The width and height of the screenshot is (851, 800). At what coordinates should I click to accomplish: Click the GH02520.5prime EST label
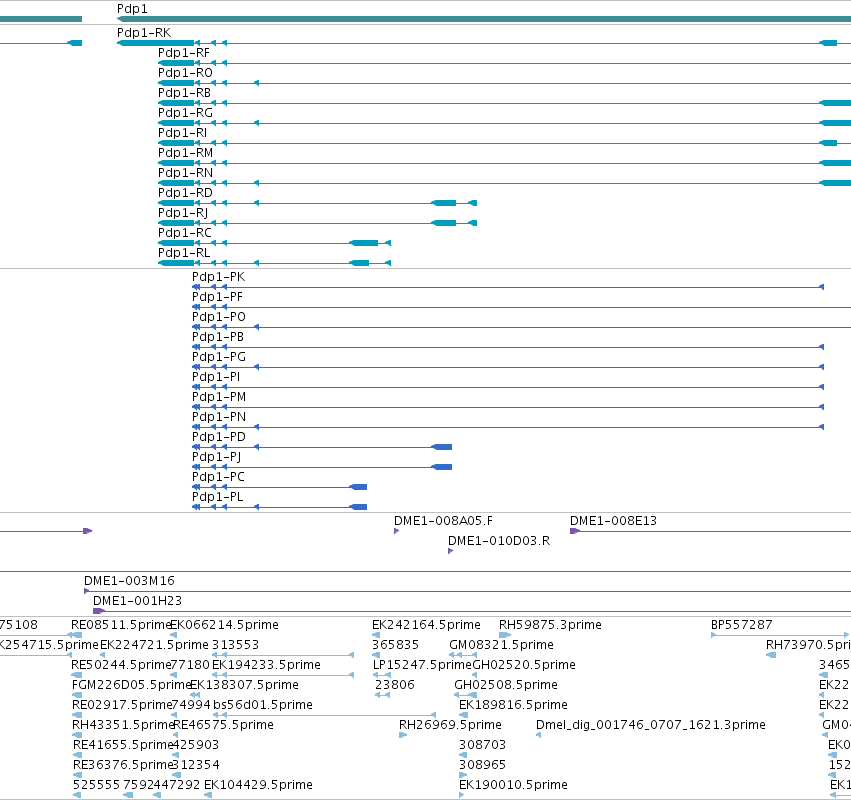524,665
